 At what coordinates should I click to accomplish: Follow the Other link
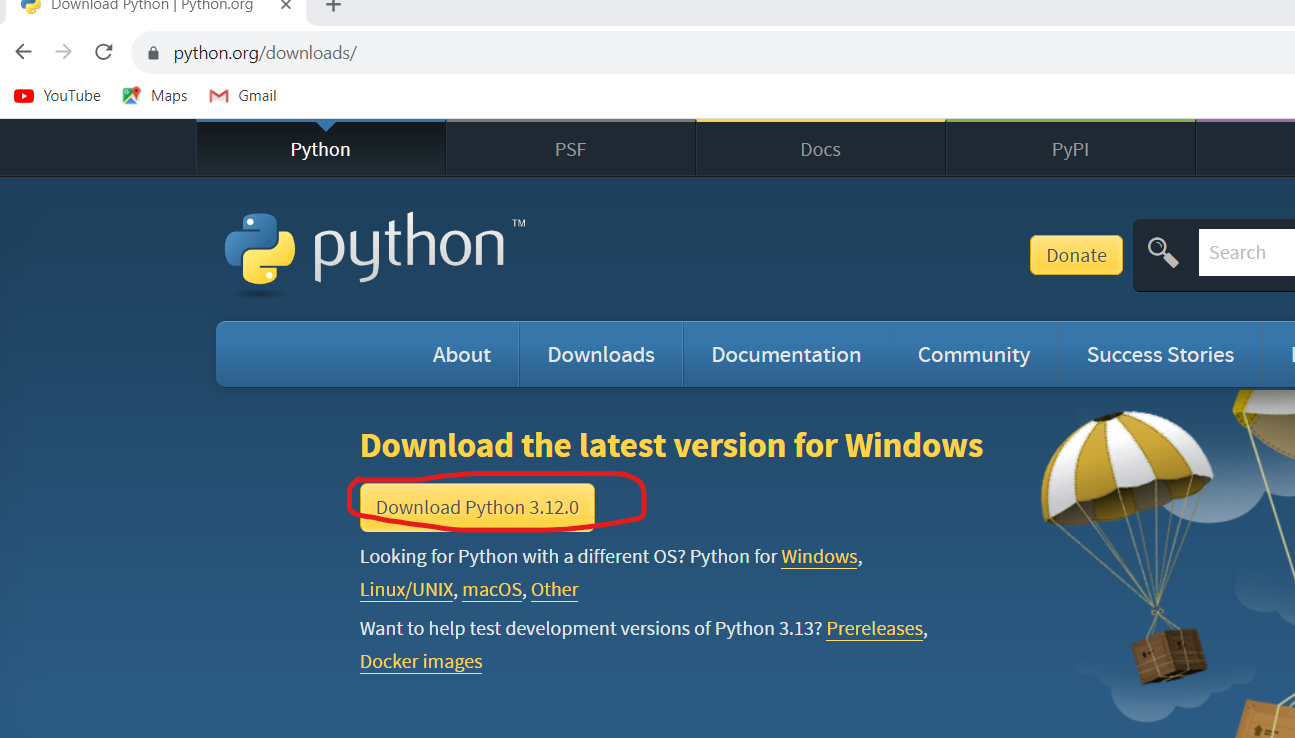point(555,590)
